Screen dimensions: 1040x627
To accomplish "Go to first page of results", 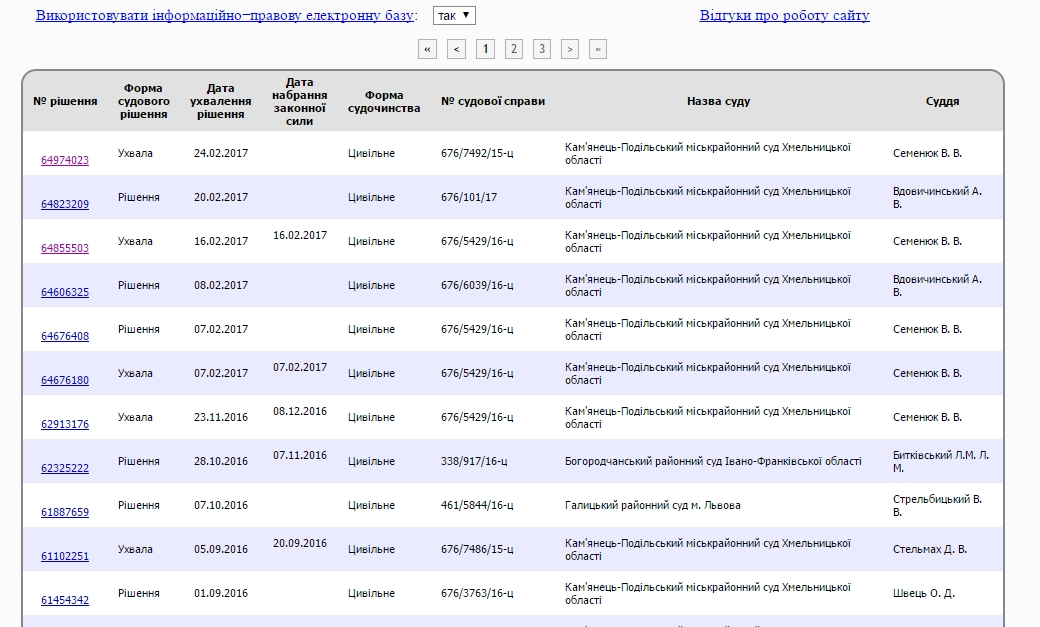I will coord(428,49).
